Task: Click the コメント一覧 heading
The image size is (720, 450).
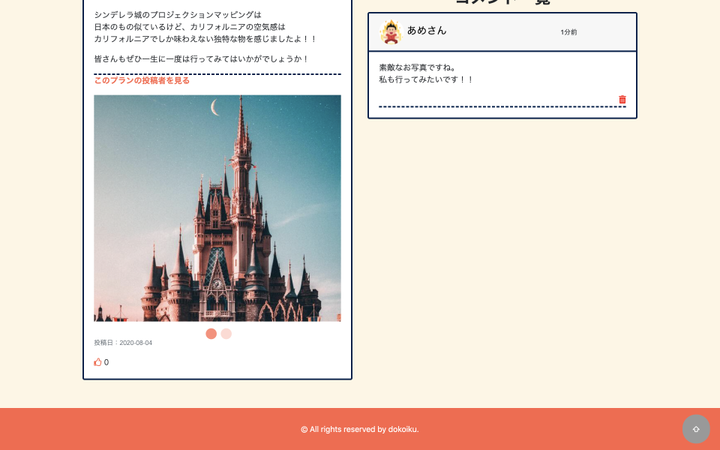Action: 502,3
